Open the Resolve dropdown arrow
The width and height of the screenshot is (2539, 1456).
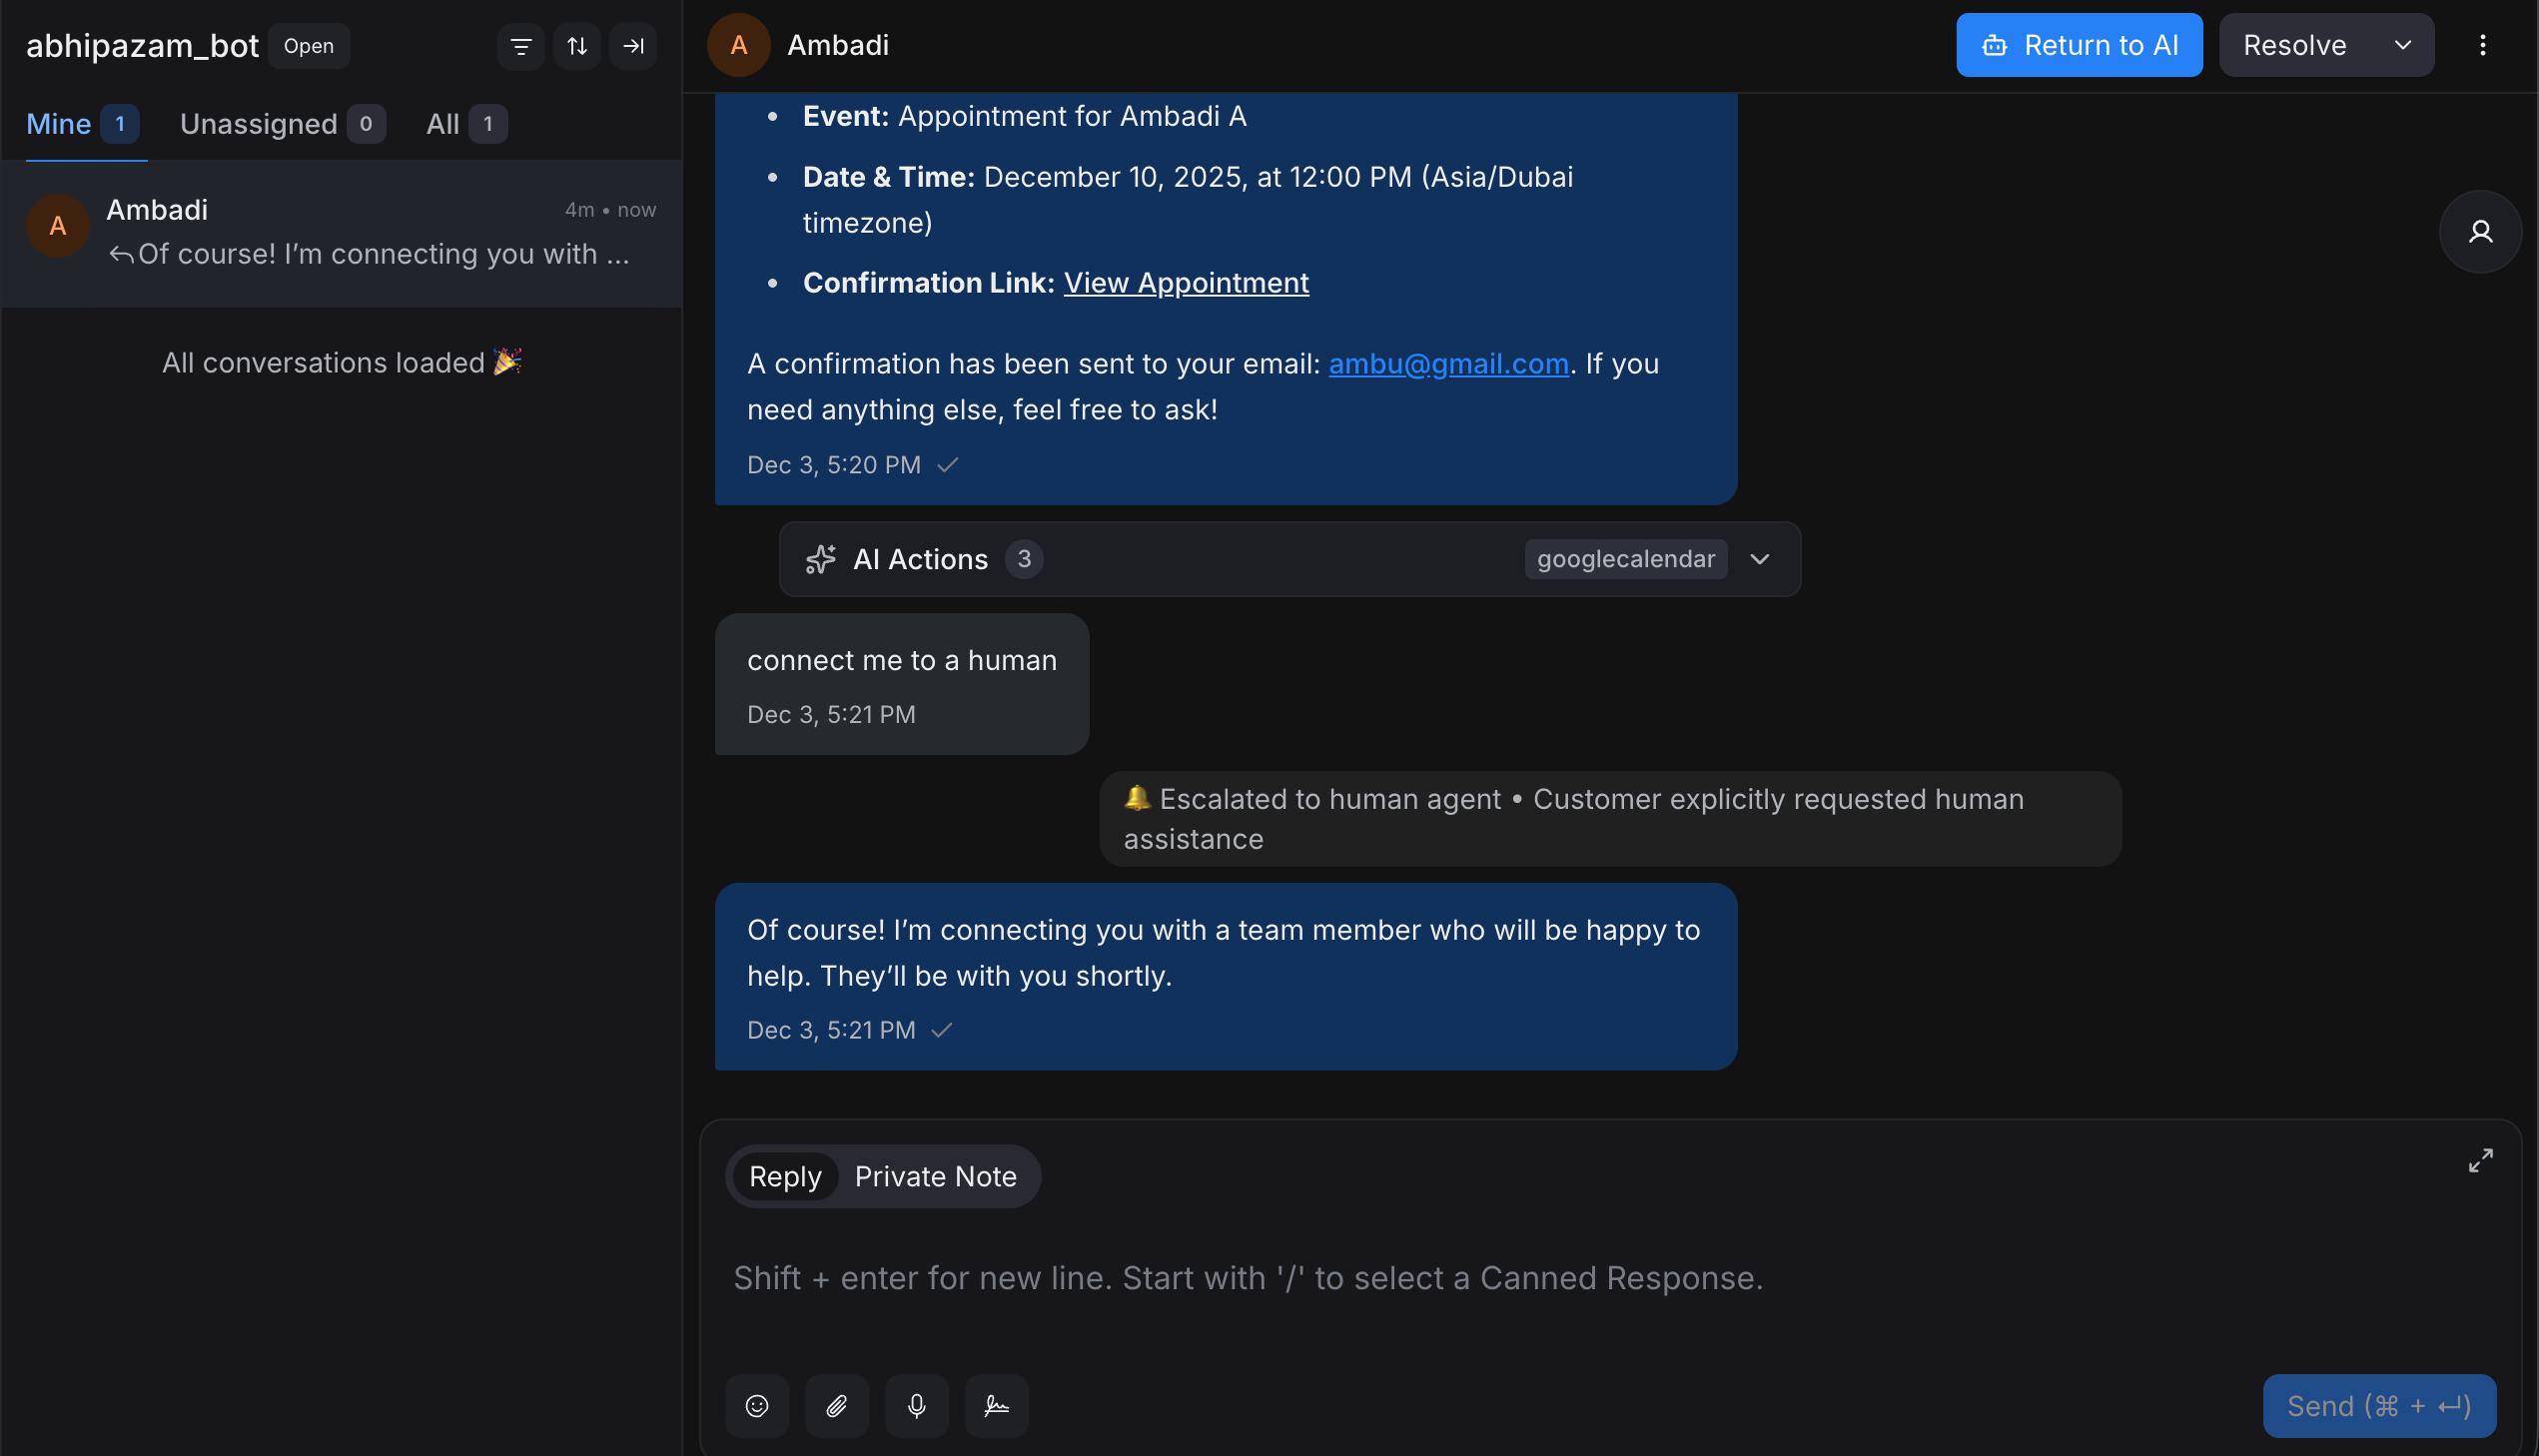[2404, 44]
